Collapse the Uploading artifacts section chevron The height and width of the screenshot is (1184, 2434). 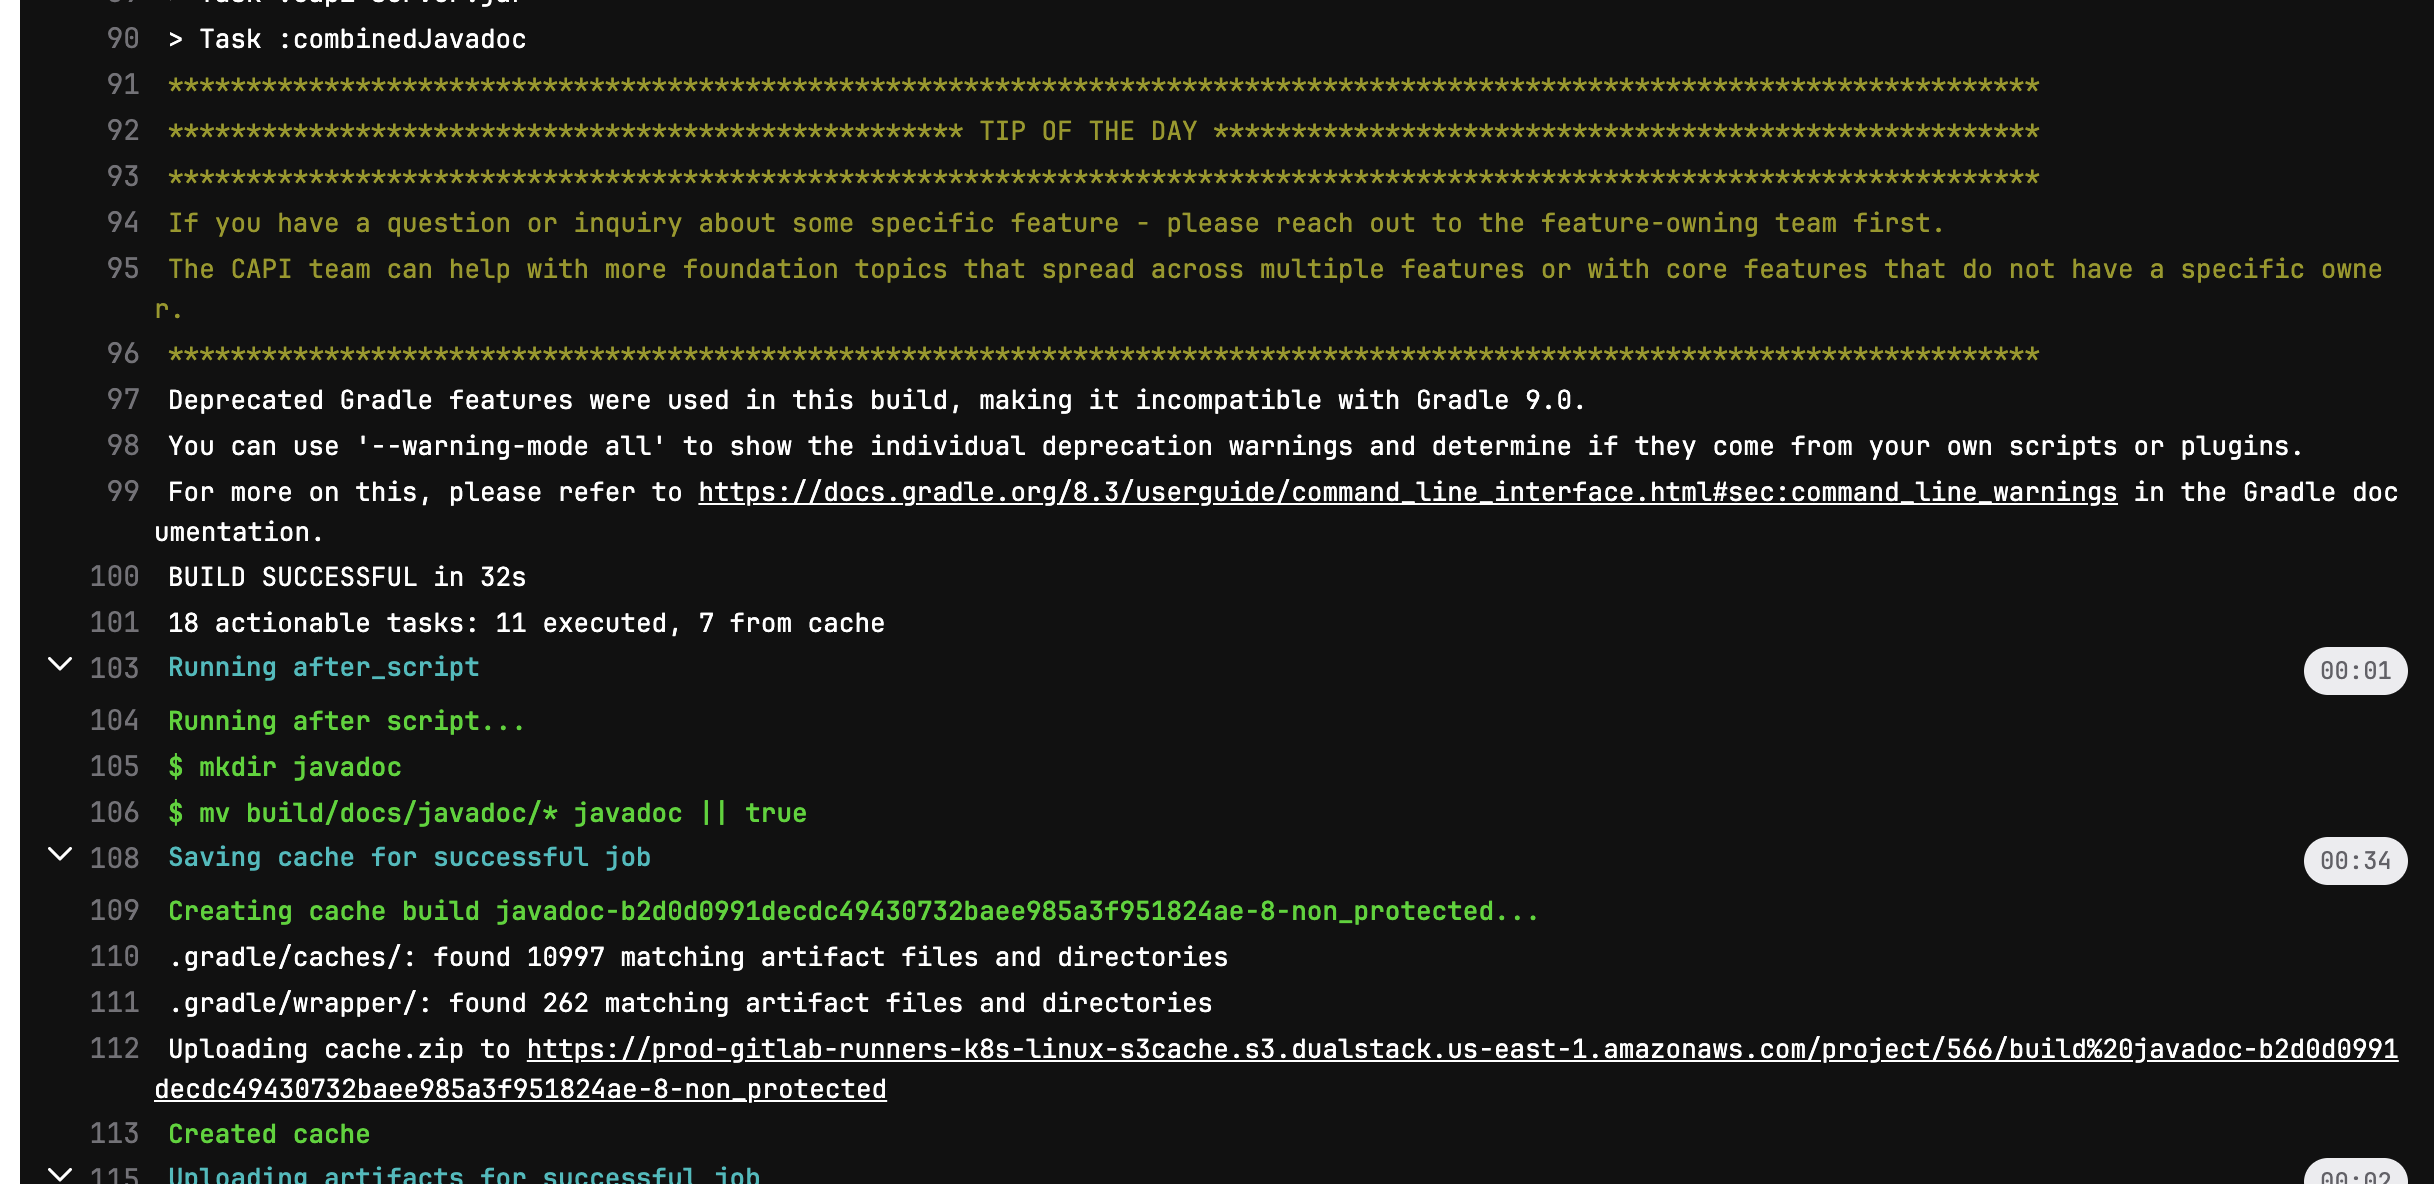coord(60,1174)
